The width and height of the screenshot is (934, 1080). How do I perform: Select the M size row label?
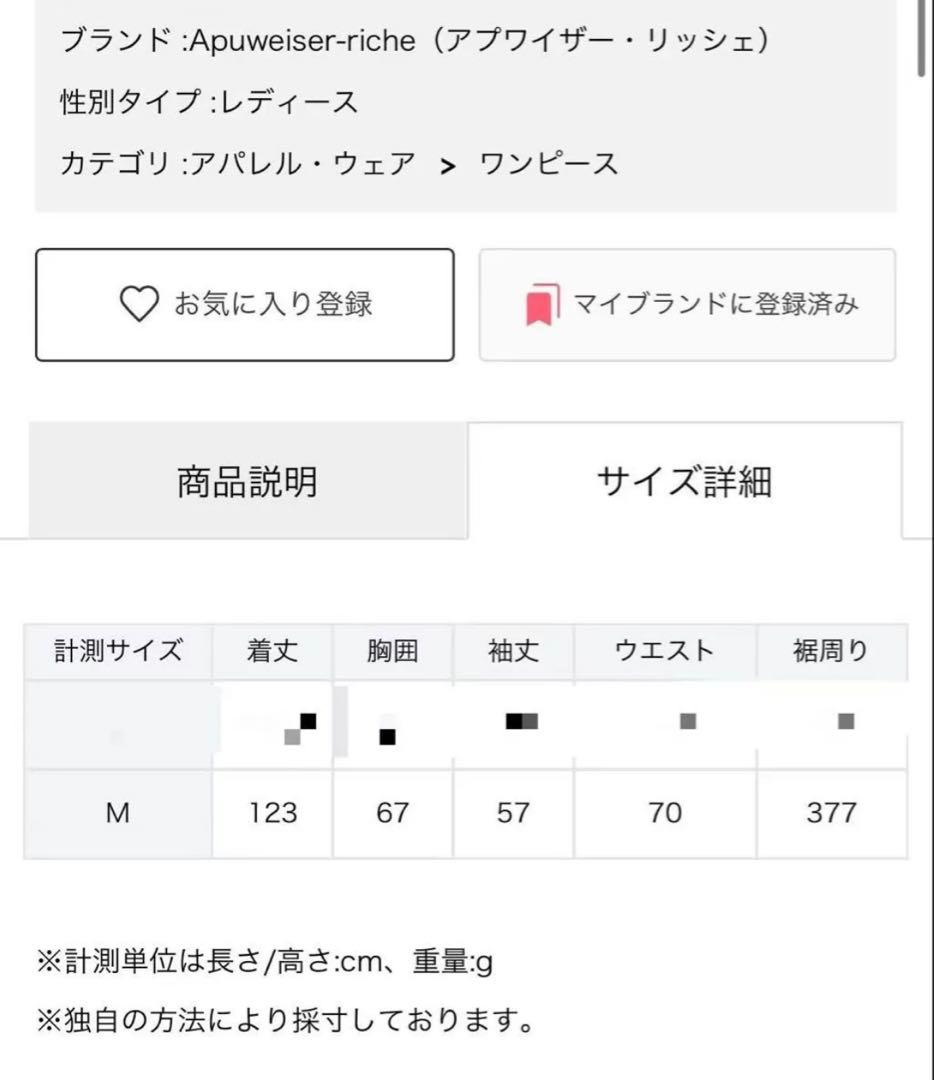point(117,813)
